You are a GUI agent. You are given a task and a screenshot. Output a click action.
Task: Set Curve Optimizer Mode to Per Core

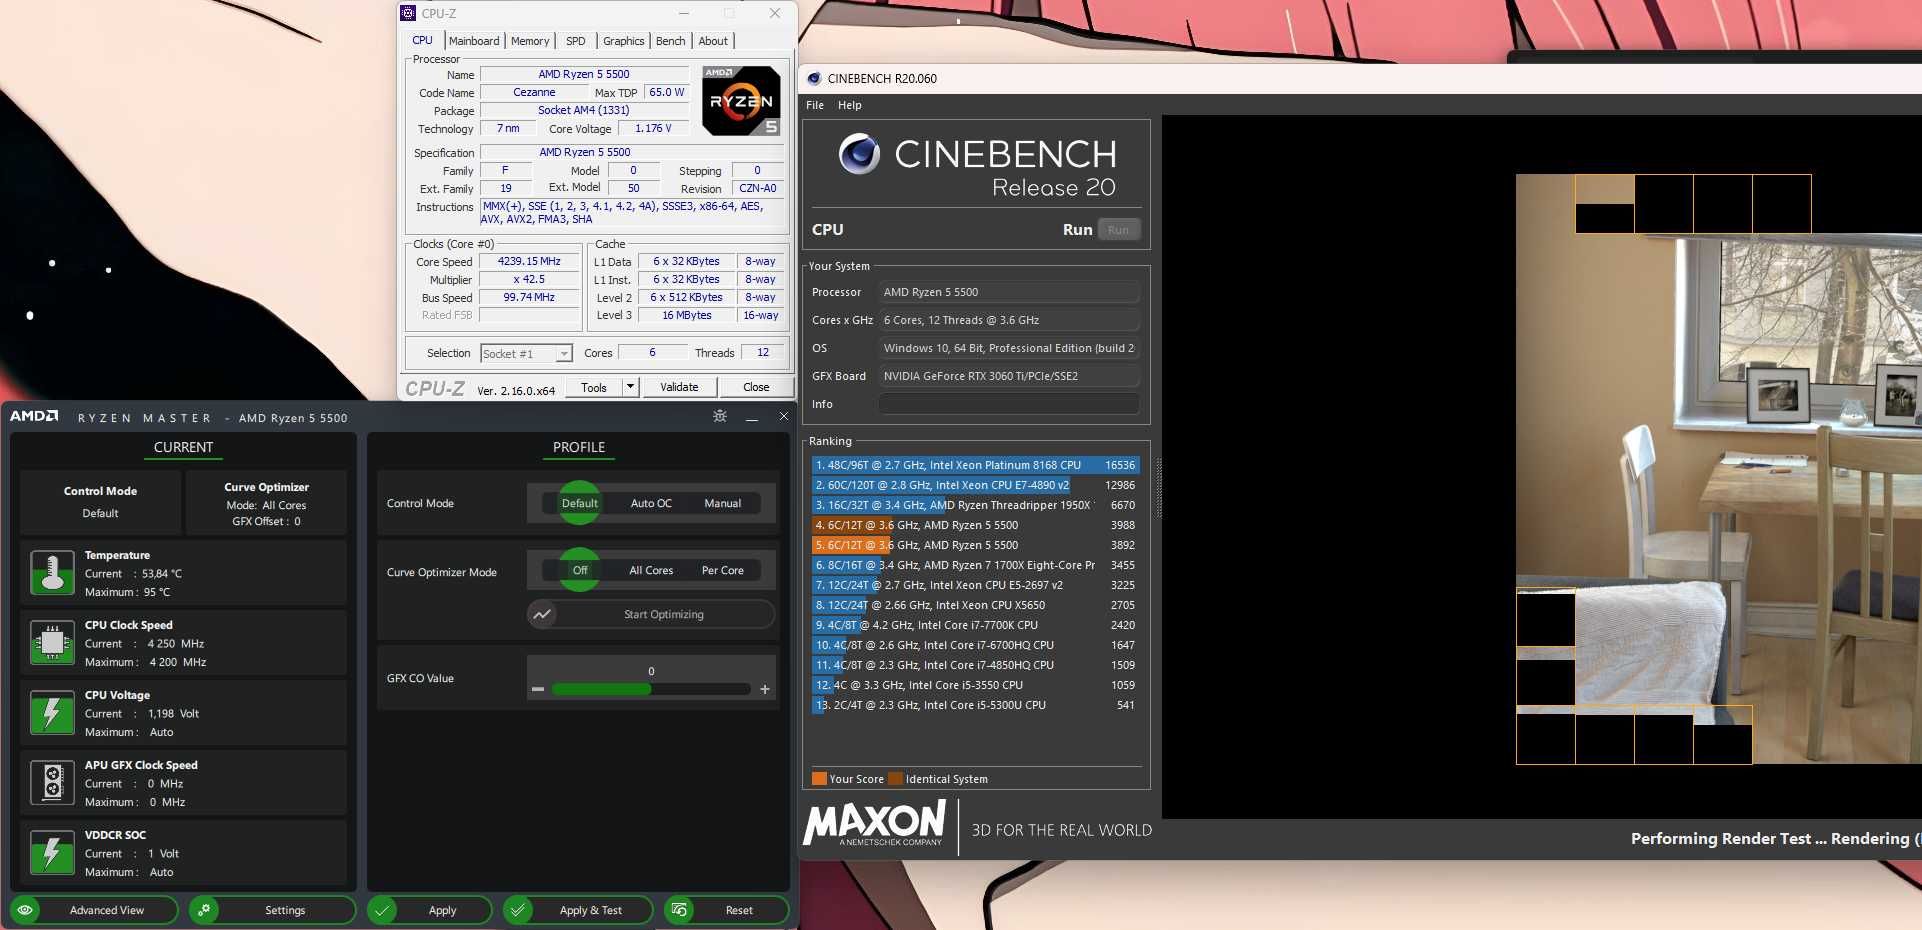(723, 570)
